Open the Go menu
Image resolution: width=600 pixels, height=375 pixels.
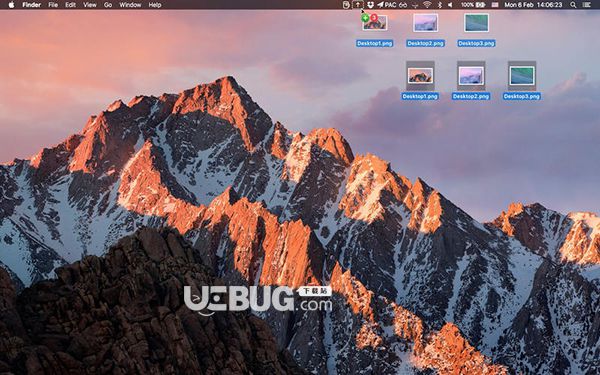pyautogui.click(x=108, y=5)
